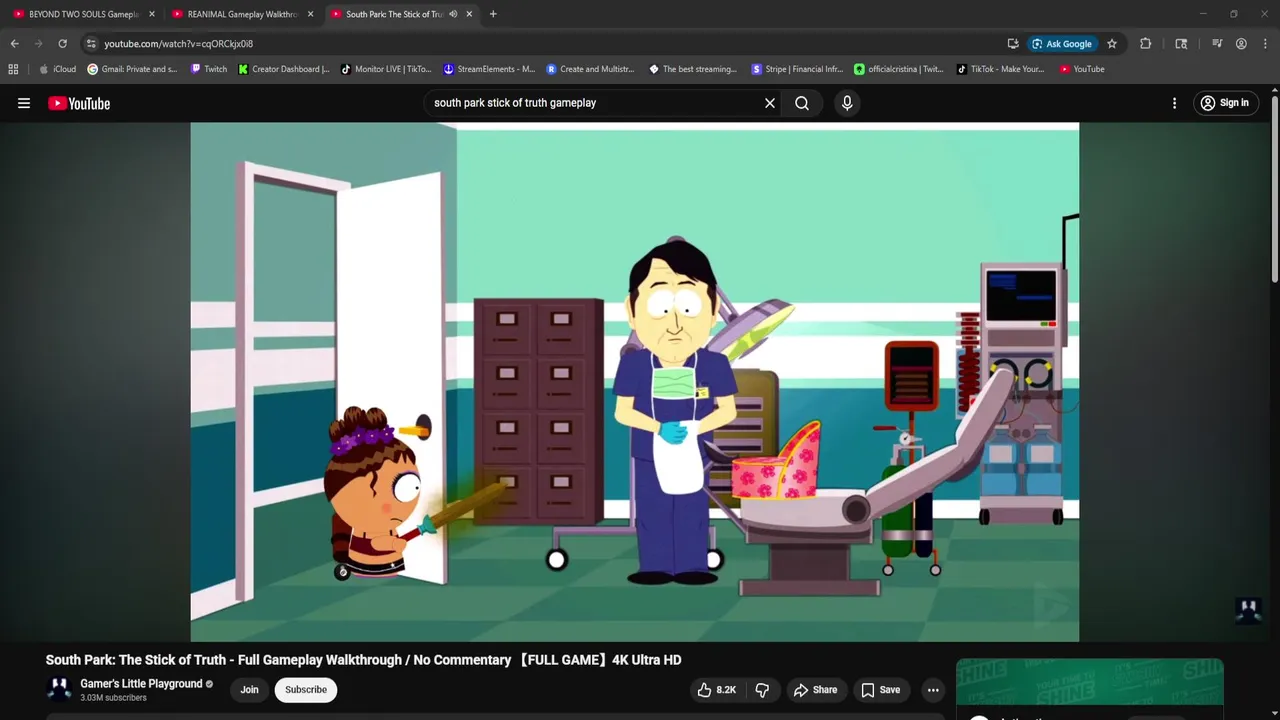
Task: Open the media controls music icon
Action: click(x=1217, y=44)
